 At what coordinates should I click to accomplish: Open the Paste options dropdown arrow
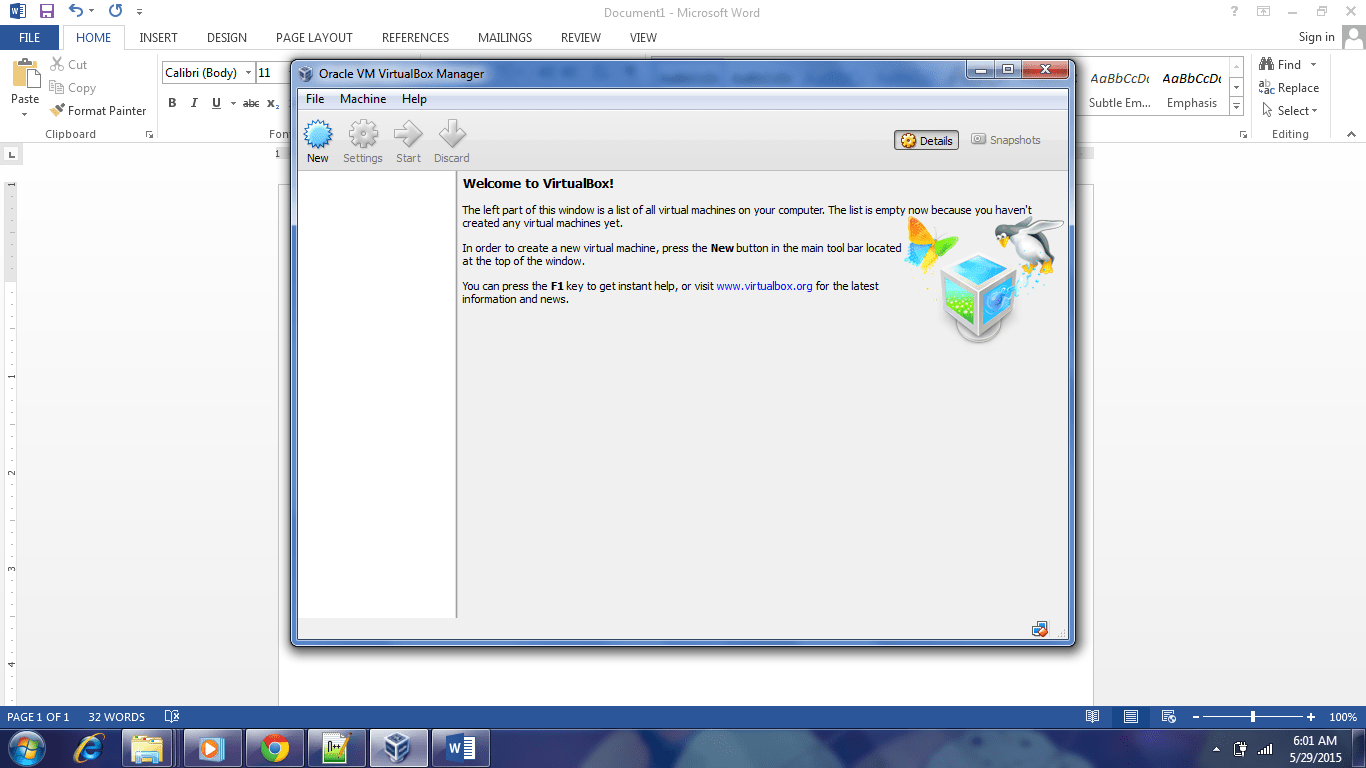pyautogui.click(x=25, y=113)
